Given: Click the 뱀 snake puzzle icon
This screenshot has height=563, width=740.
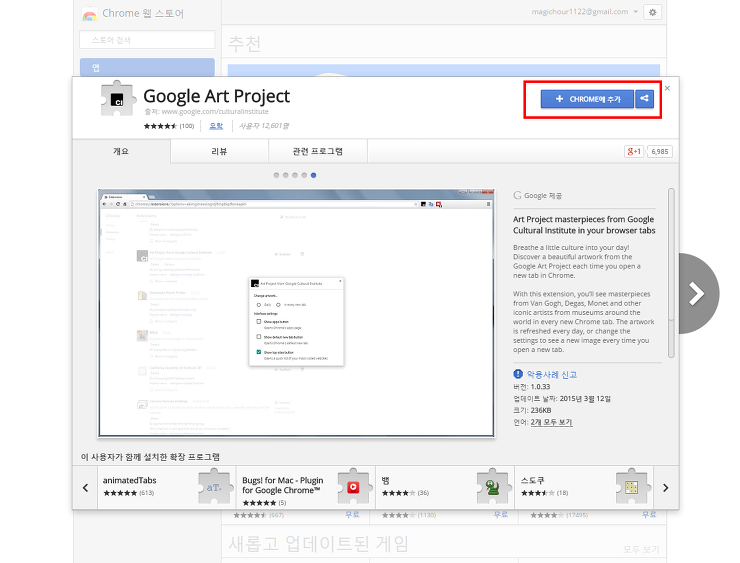Looking at the screenshot, I should click(492, 487).
